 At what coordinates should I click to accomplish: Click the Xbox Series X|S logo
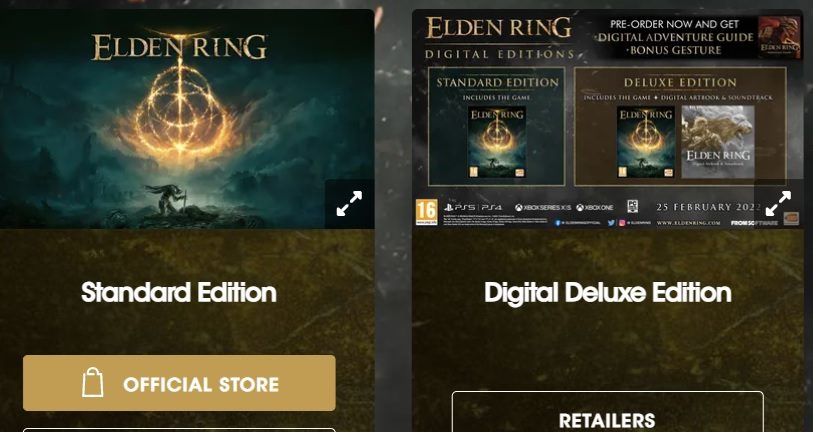[x=543, y=207]
